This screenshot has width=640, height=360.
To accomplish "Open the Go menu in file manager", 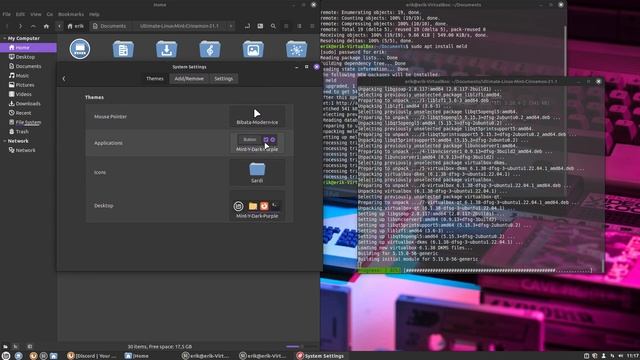I will click(x=50, y=14).
